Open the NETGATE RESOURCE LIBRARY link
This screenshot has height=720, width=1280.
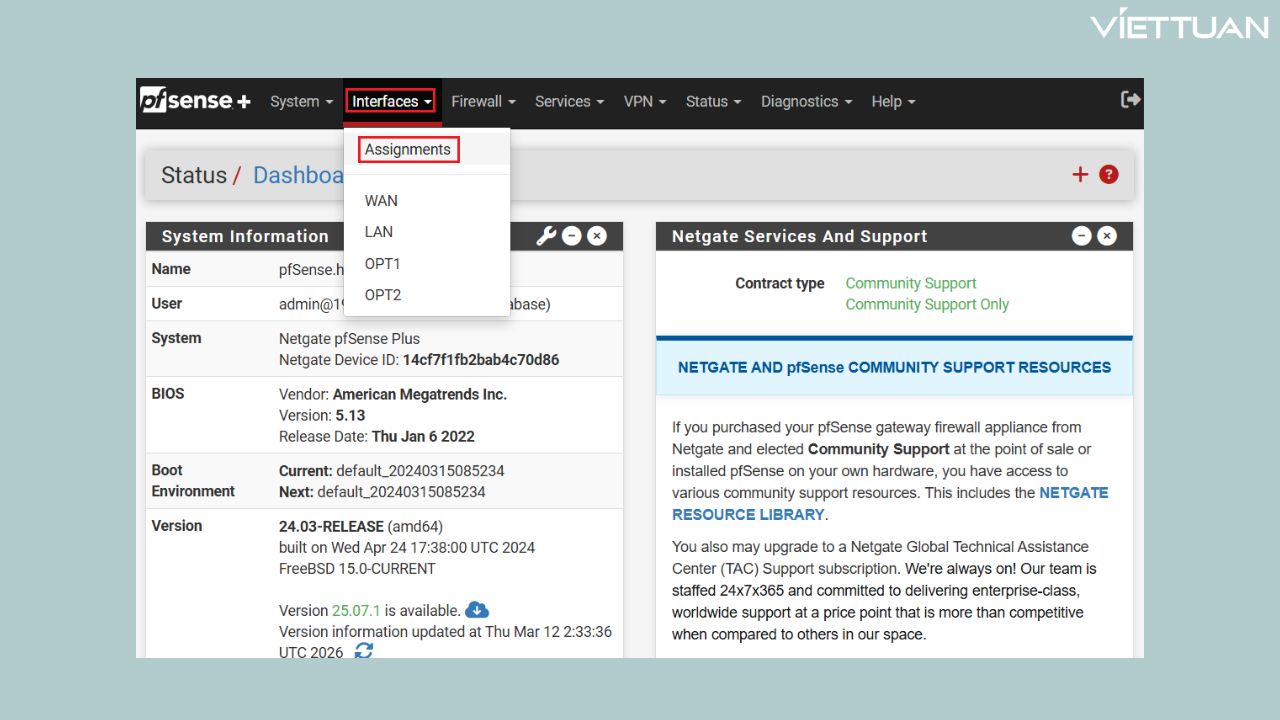(748, 514)
